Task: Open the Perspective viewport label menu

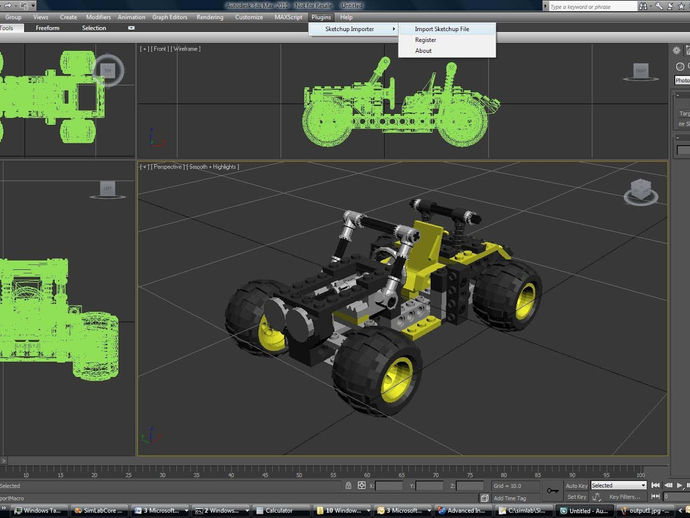Action: [167, 167]
